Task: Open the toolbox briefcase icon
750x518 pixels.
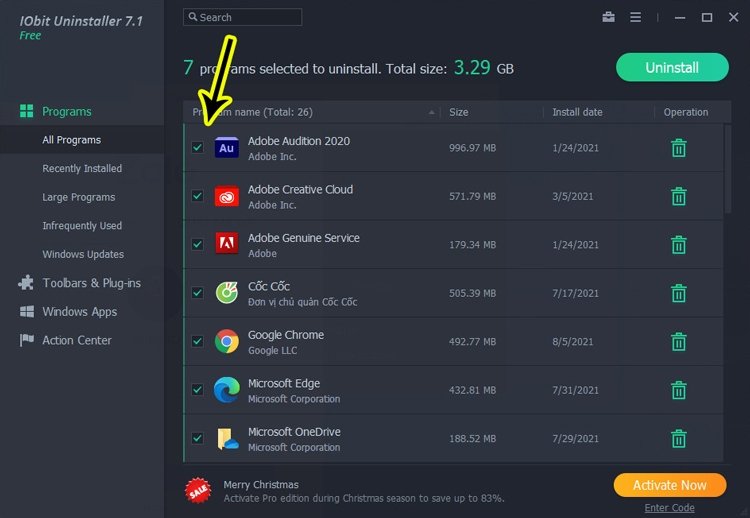Action: click(608, 17)
